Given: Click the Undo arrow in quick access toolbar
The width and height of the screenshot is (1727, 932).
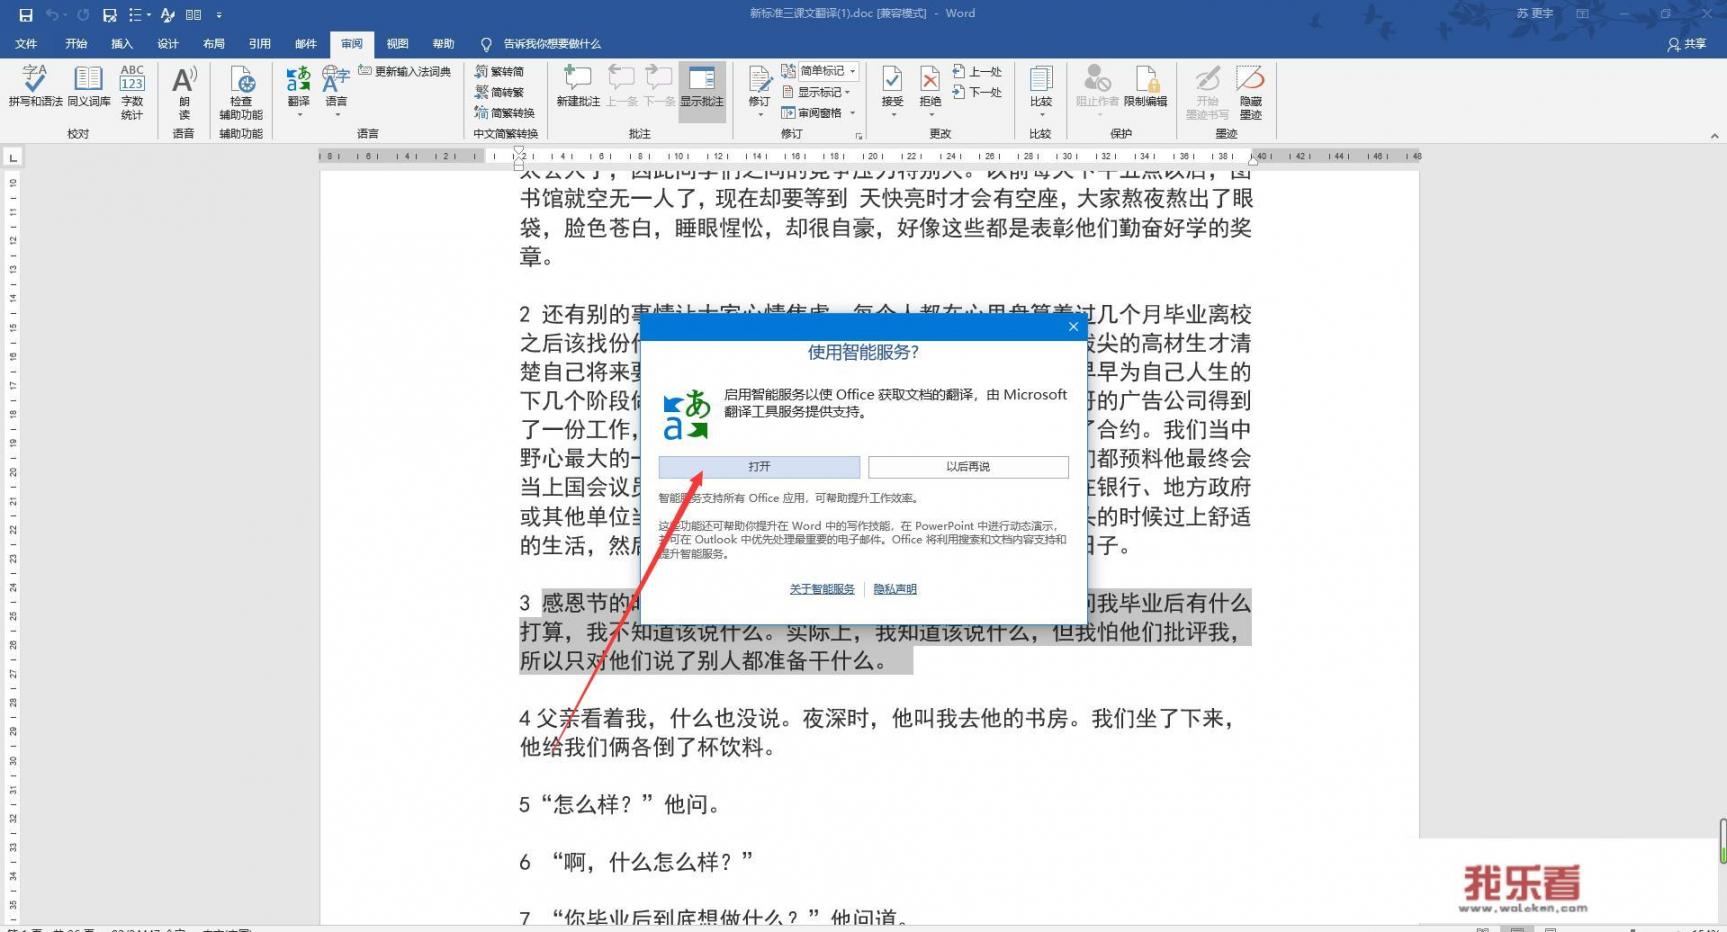Looking at the screenshot, I should tap(52, 15).
